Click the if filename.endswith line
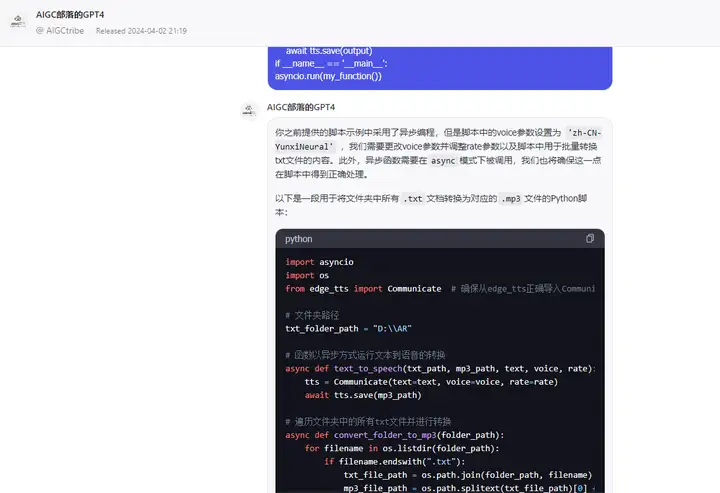Image resolution: width=720 pixels, height=493 pixels. (x=394, y=462)
